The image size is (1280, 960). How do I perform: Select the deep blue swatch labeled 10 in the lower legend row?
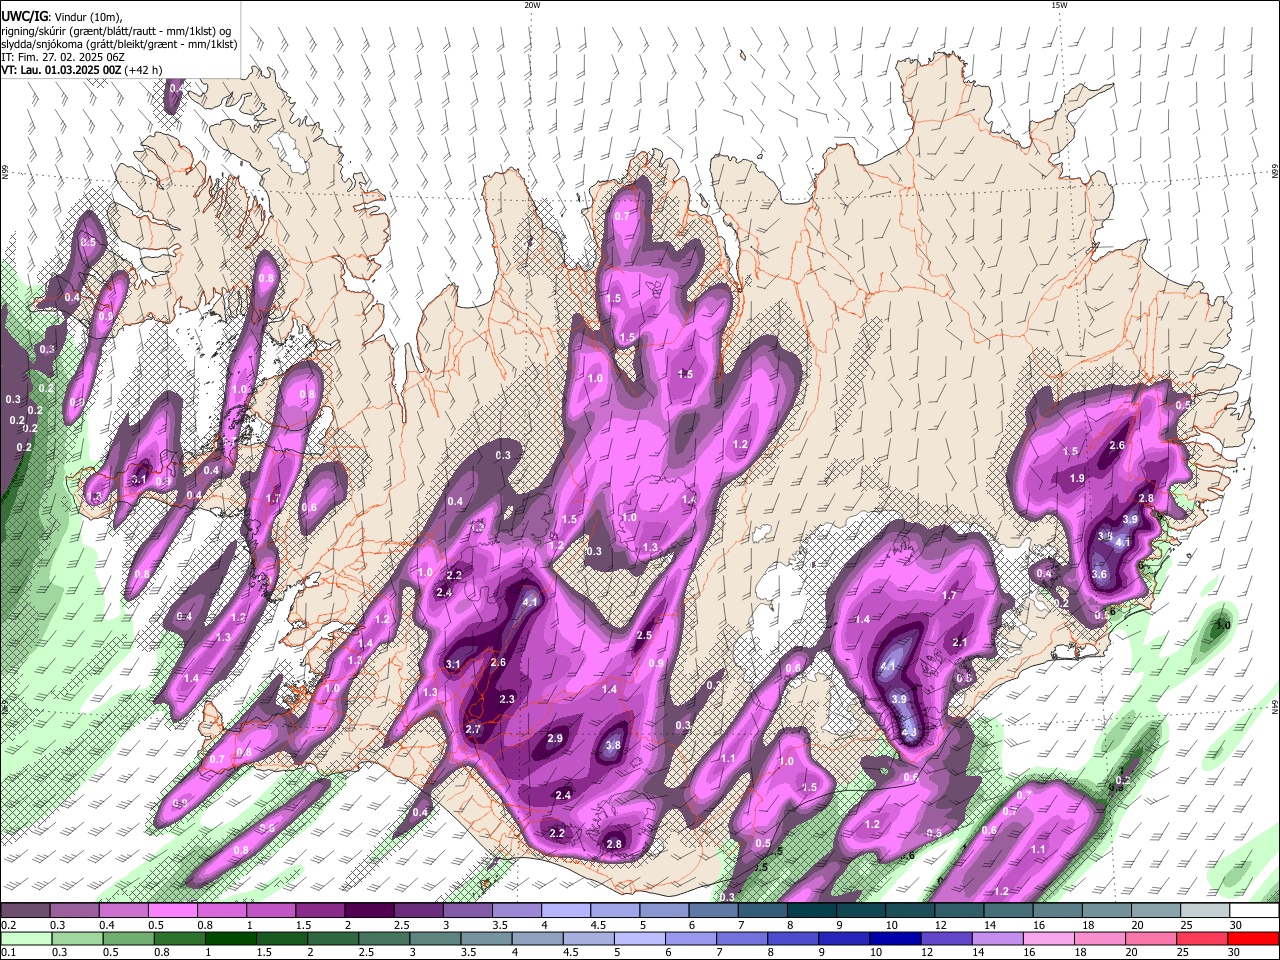tap(894, 938)
